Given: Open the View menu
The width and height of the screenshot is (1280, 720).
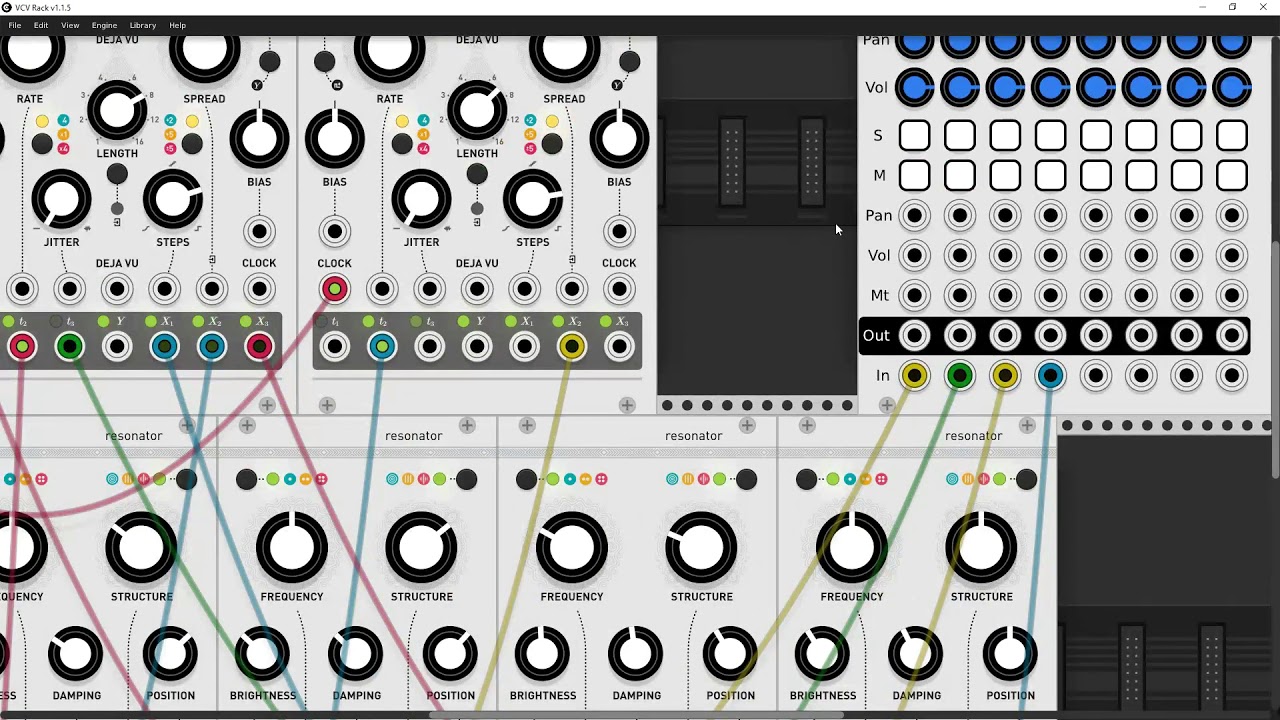Looking at the screenshot, I should [70, 25].
